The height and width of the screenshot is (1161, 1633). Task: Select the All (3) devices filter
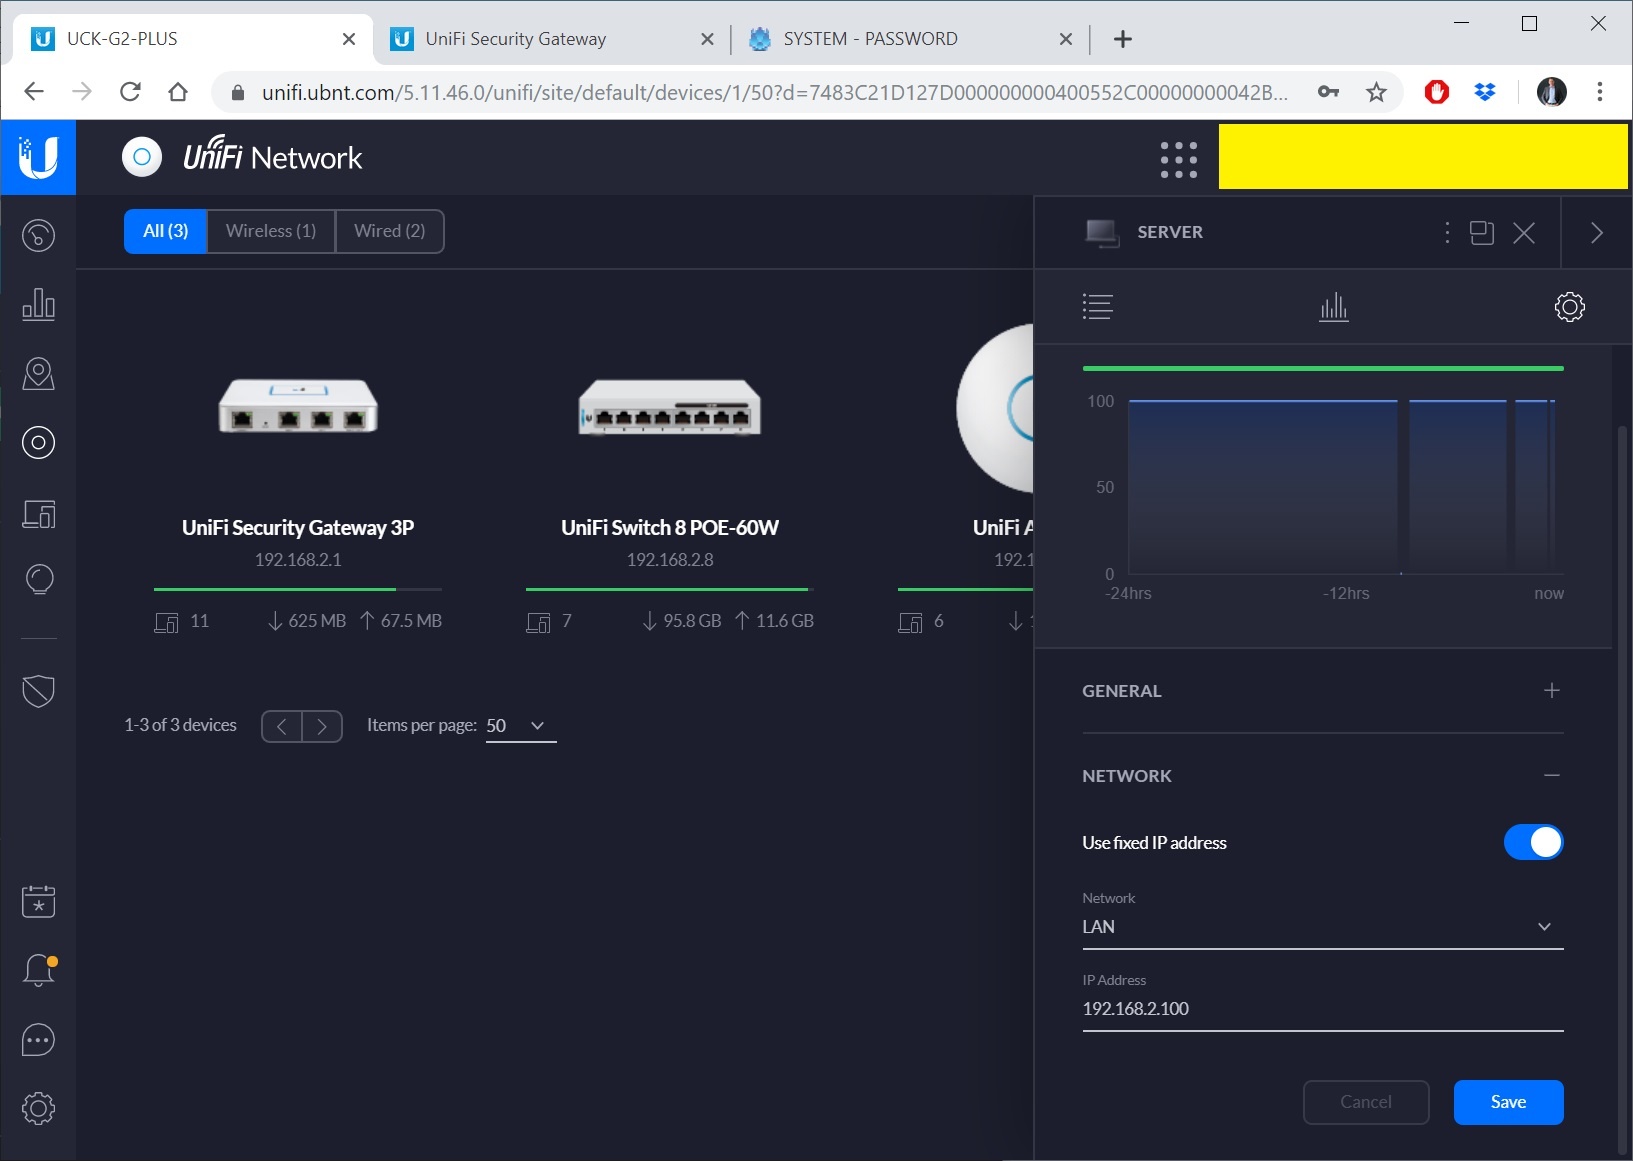pyautogui.click(x=165, y=231)
